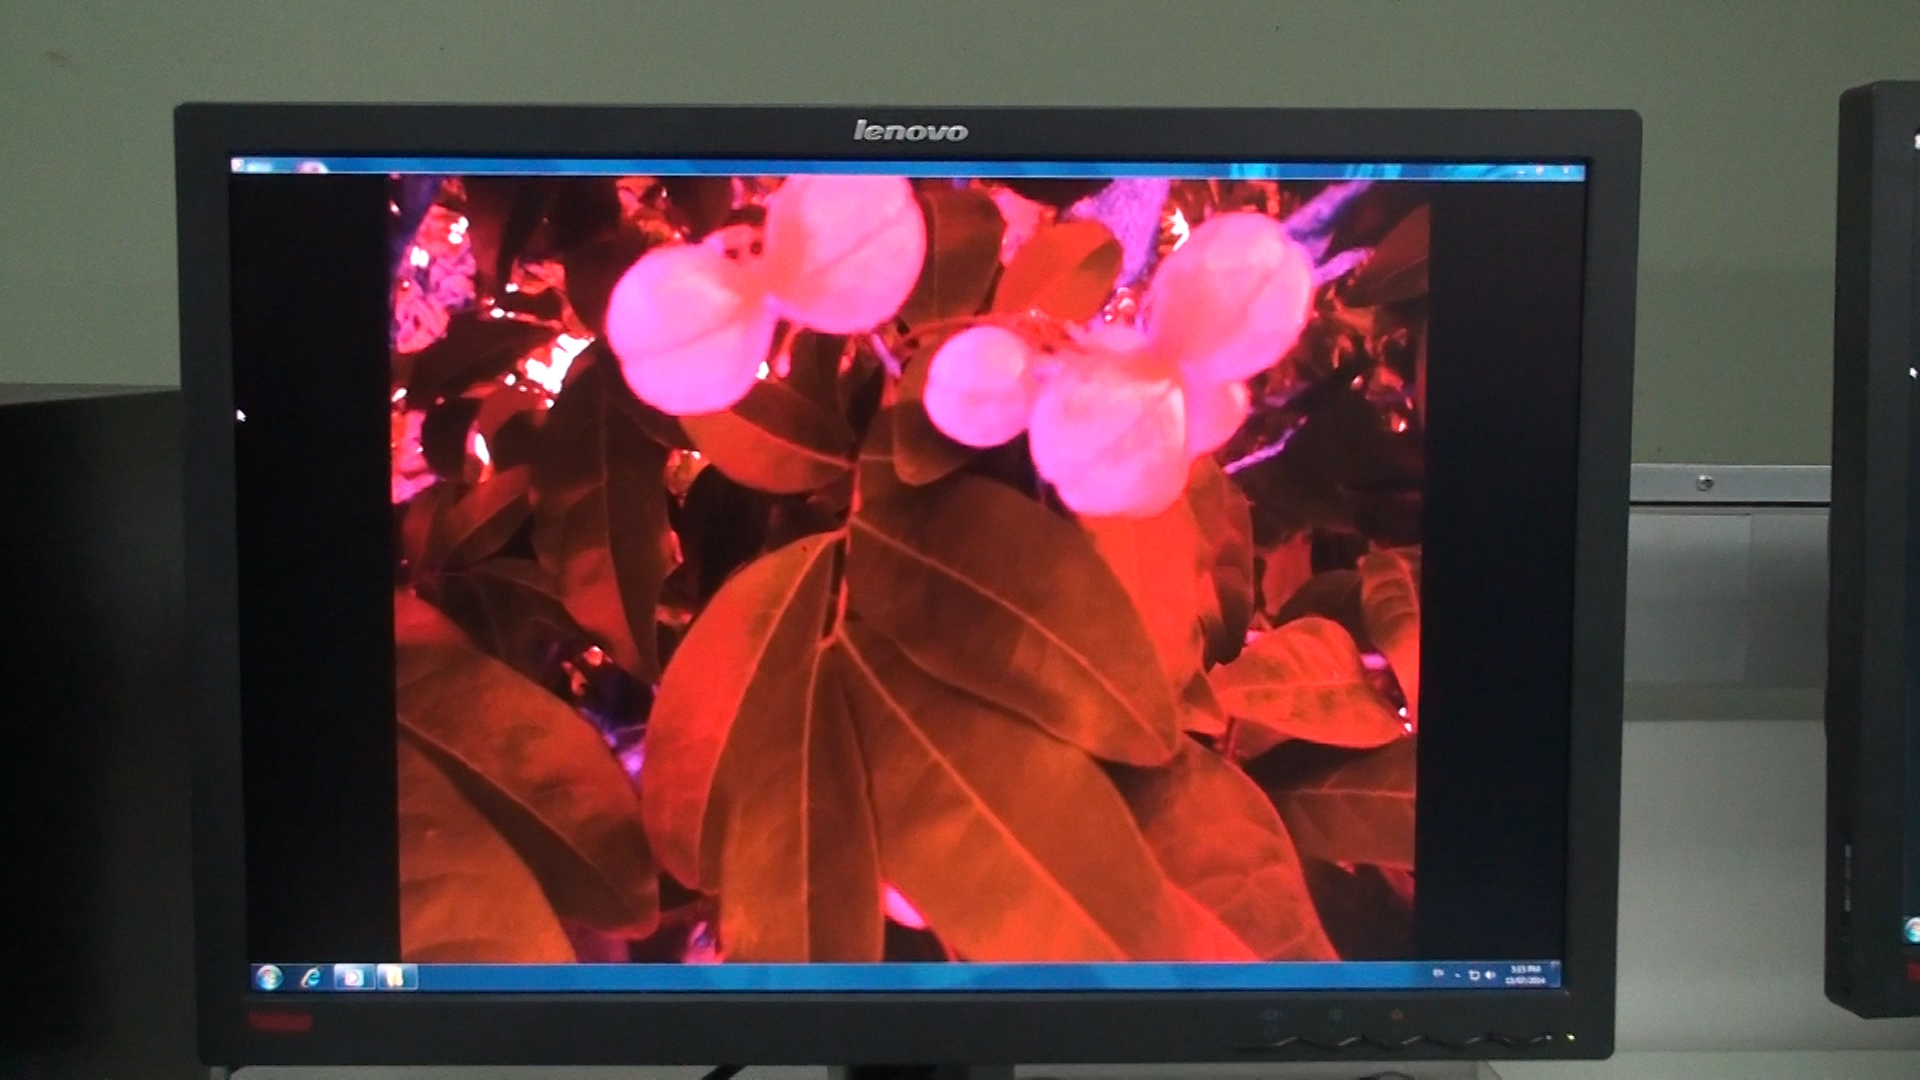The width and height of the screenshot is (1920, 1080).
Task: Launch Internet Explorer from the taskbar
Action: [x=311, y=977]
